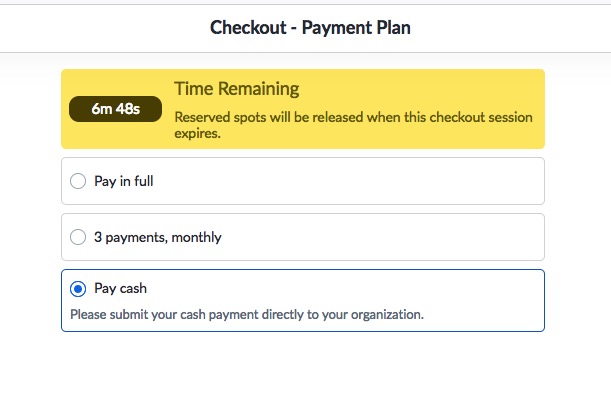This screenshot has height=418, width=611.
Task: Select the "Pay in full" radio button
Action: (x=78, y=181)
